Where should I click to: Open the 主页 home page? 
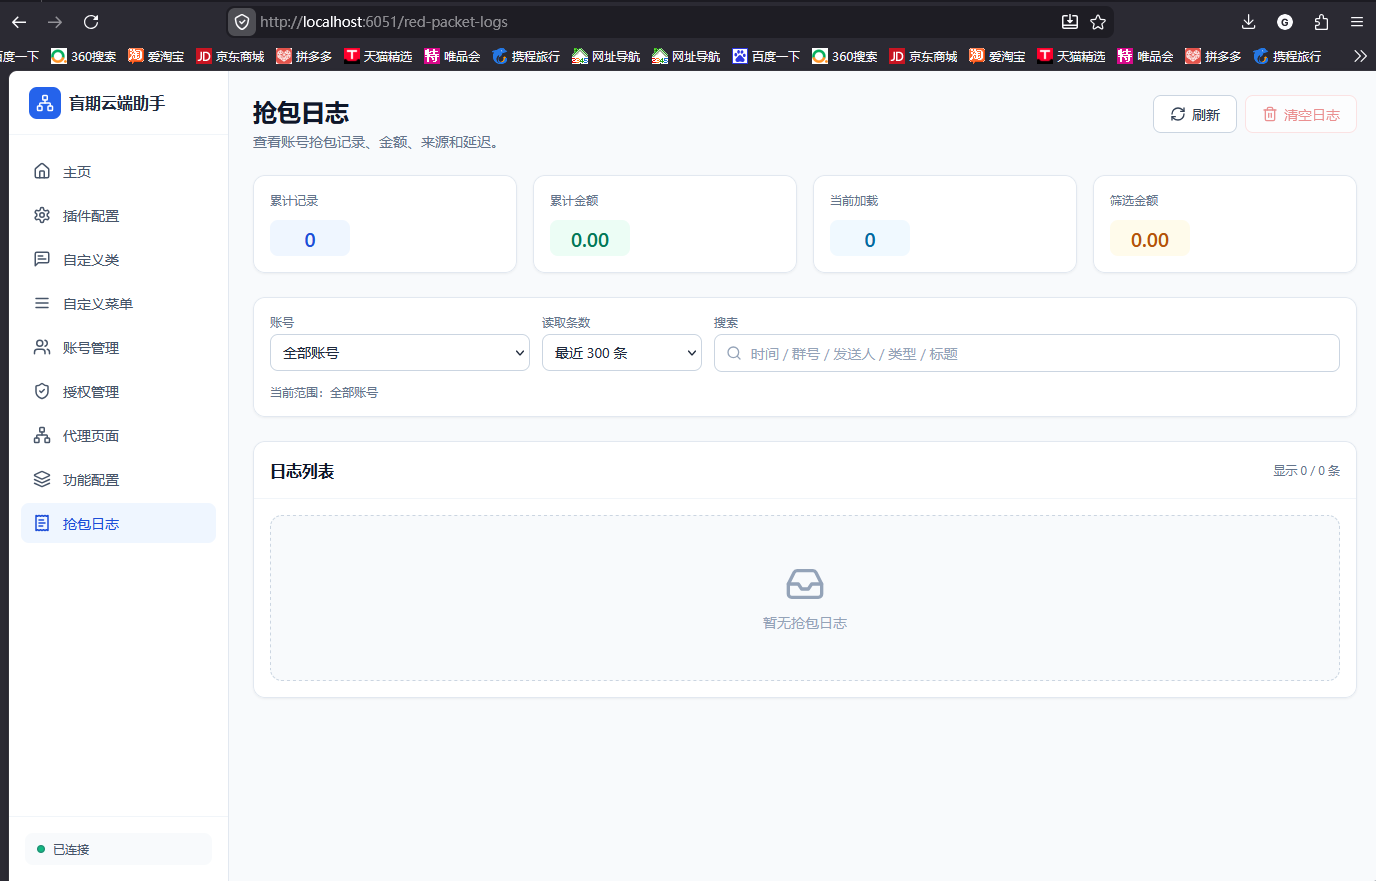coord(118,172)
